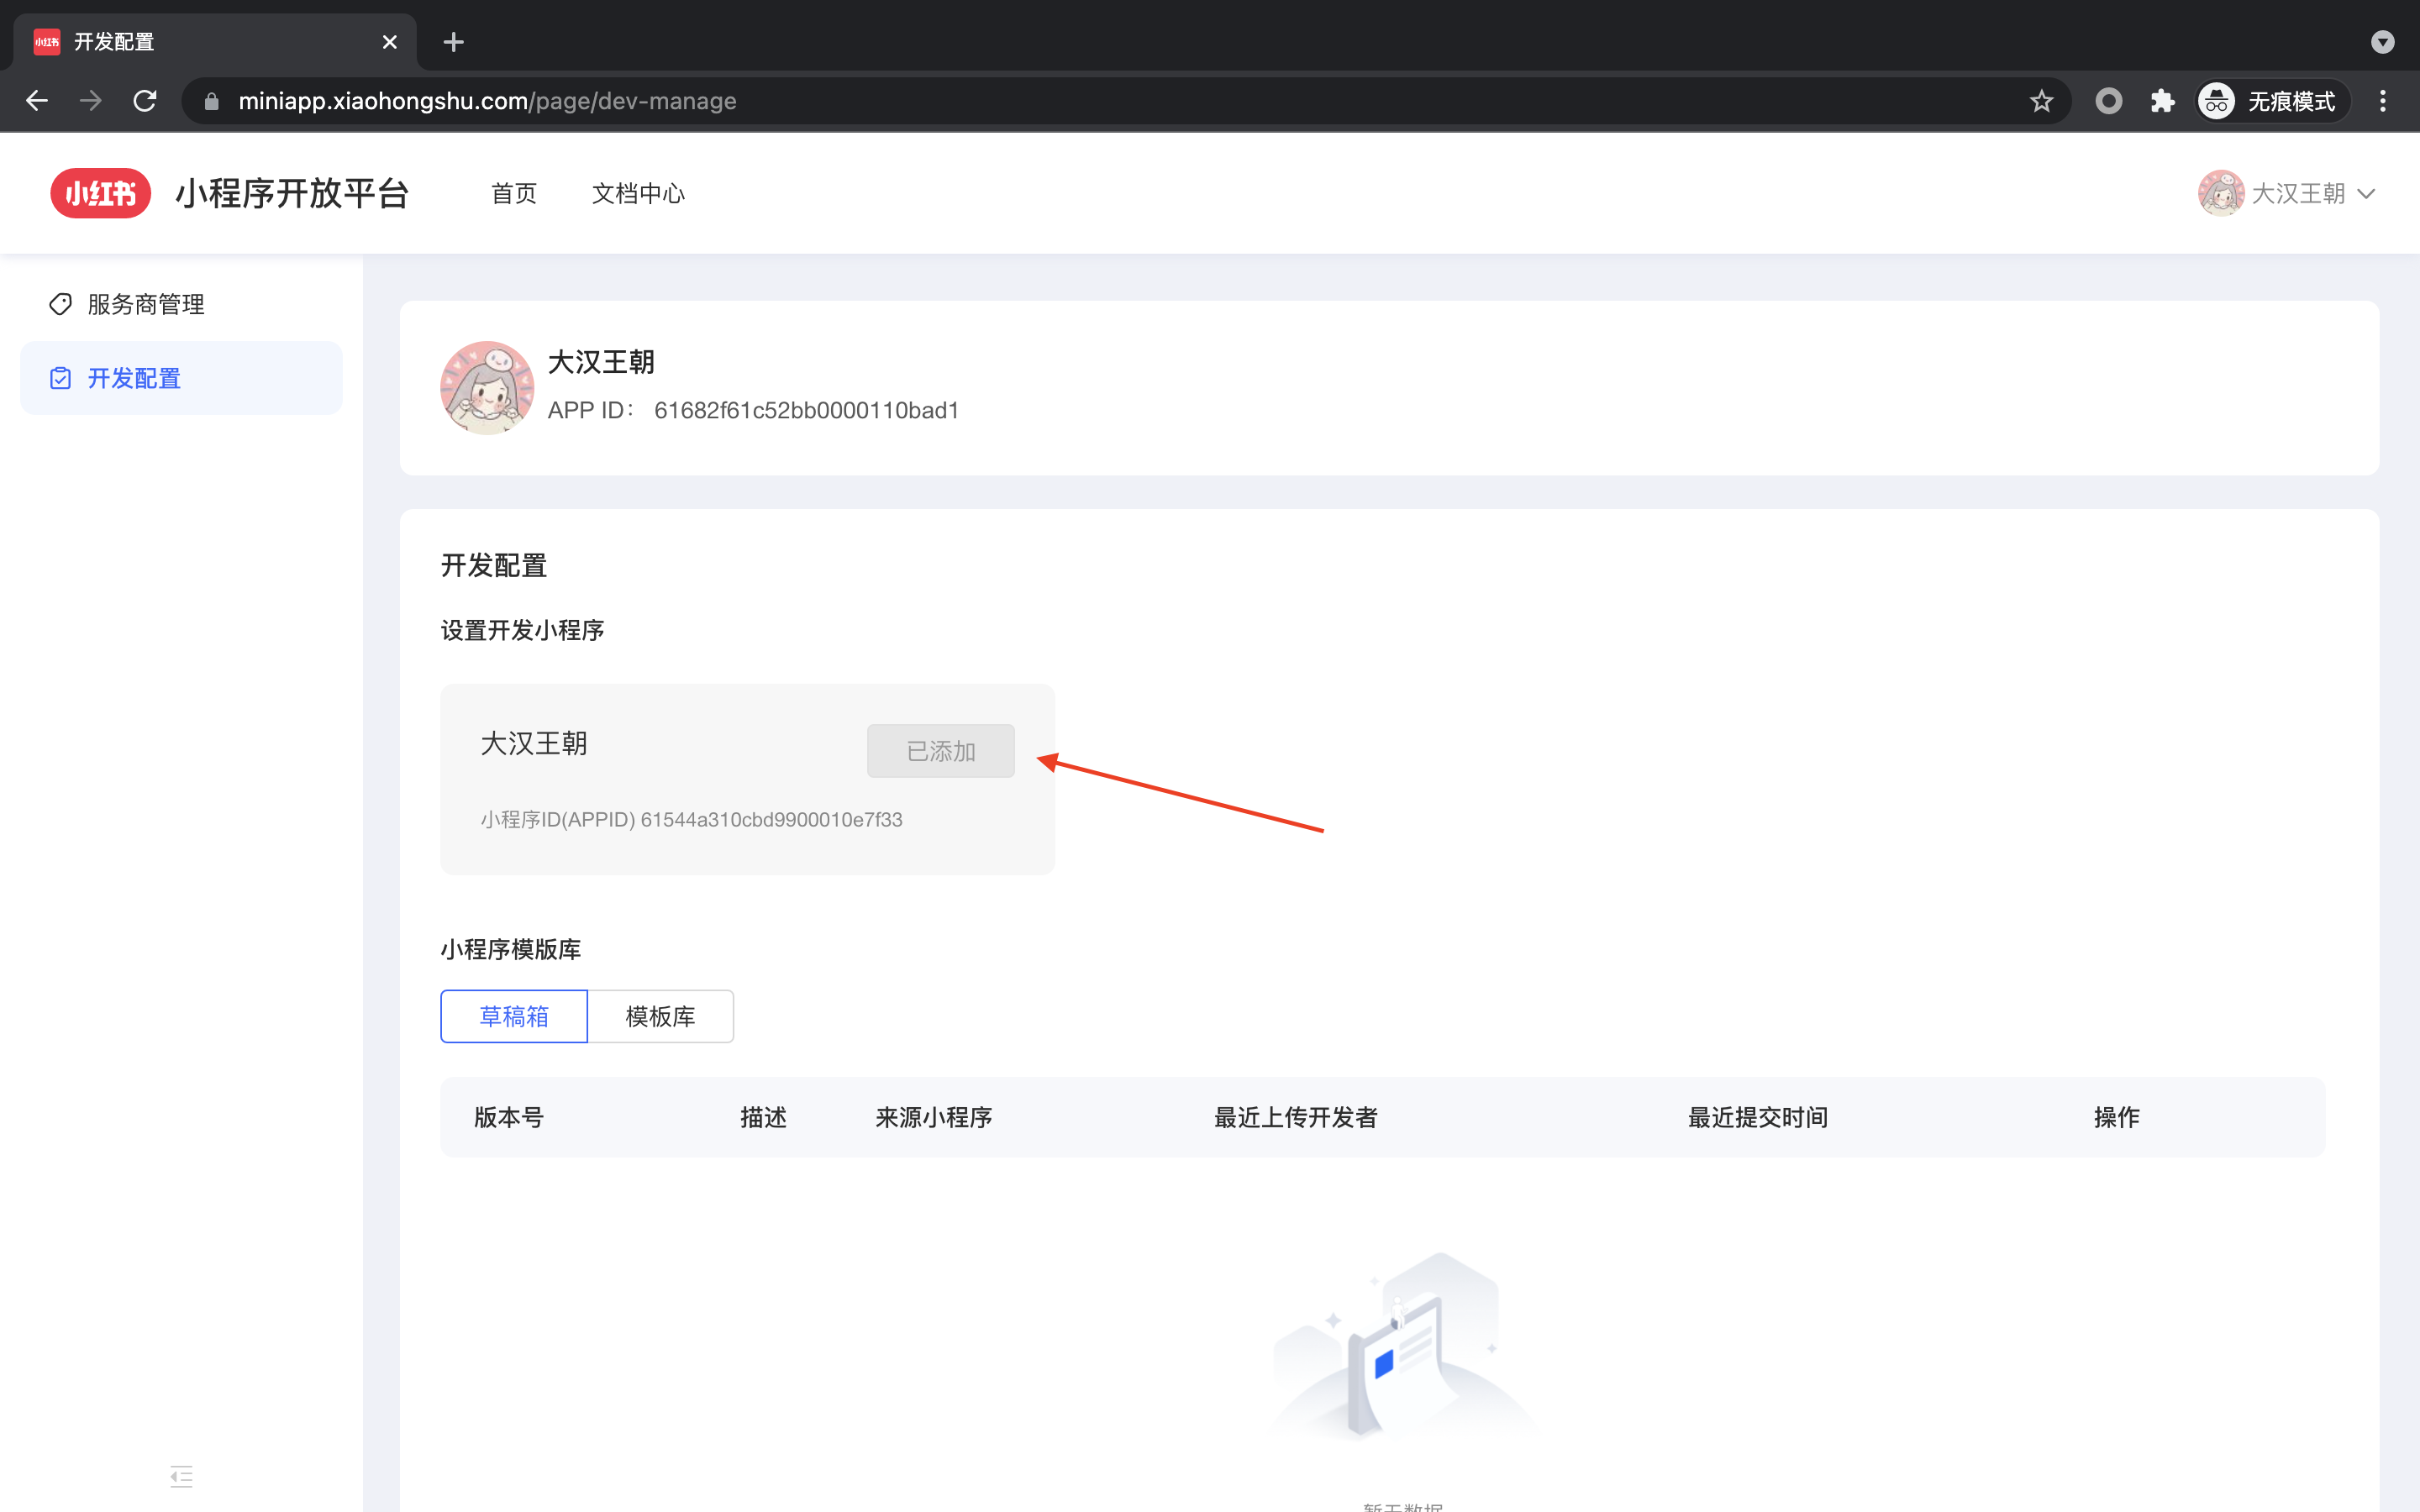Switch to the 草稿箱 tab

(514, 1016)
